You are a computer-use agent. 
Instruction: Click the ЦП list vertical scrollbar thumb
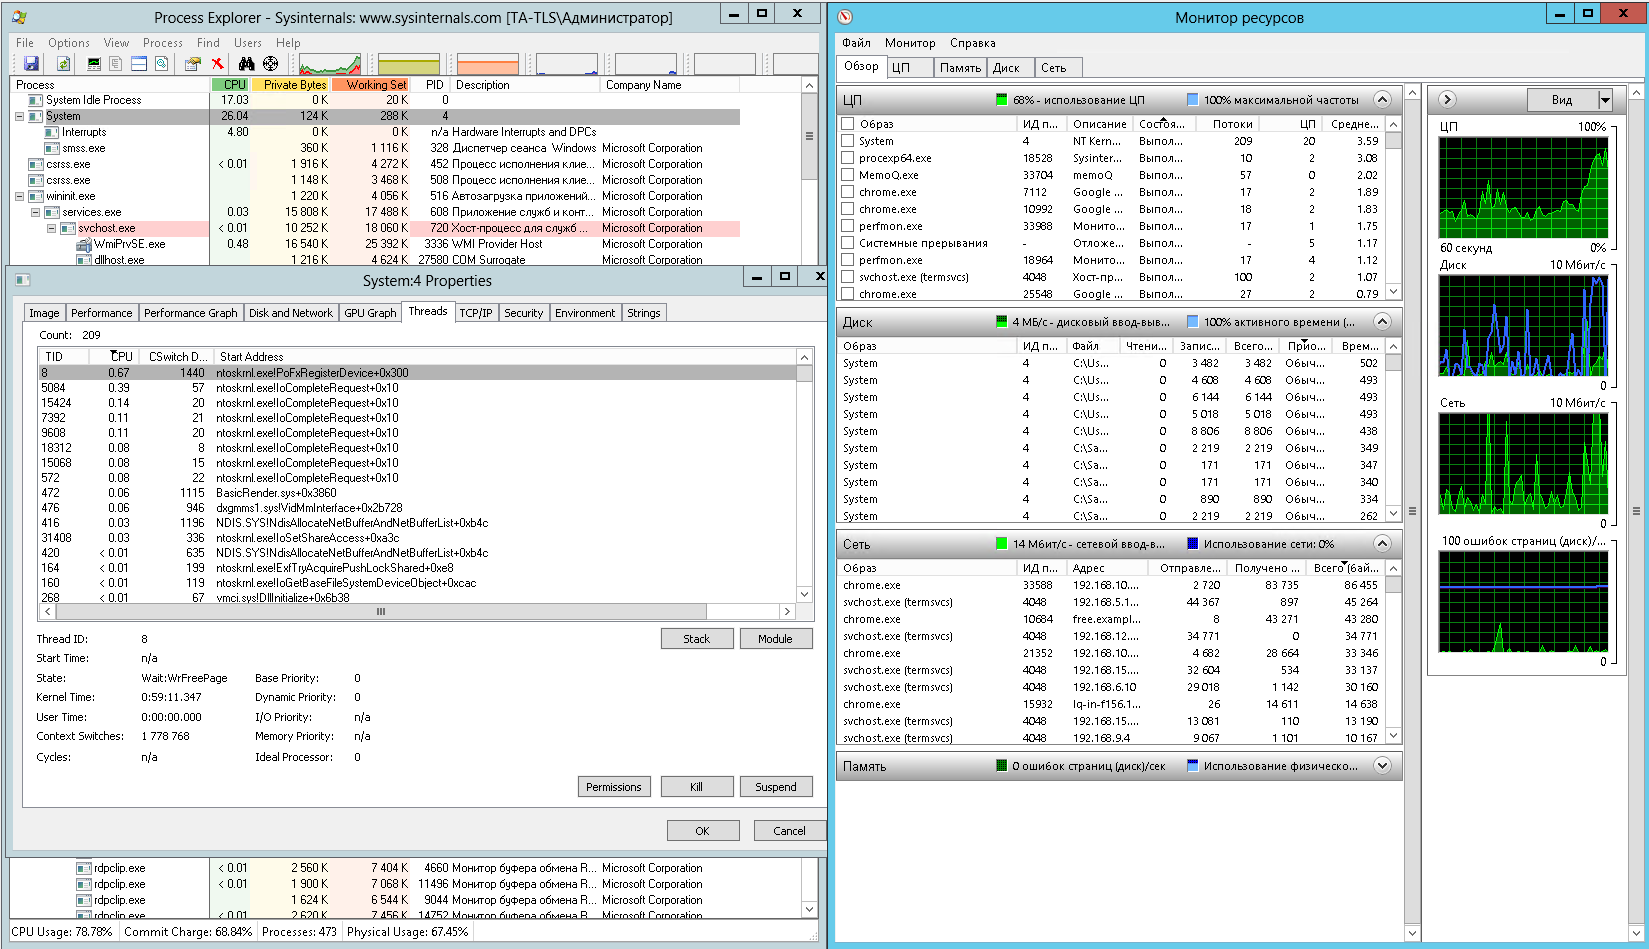(1394, 140)
